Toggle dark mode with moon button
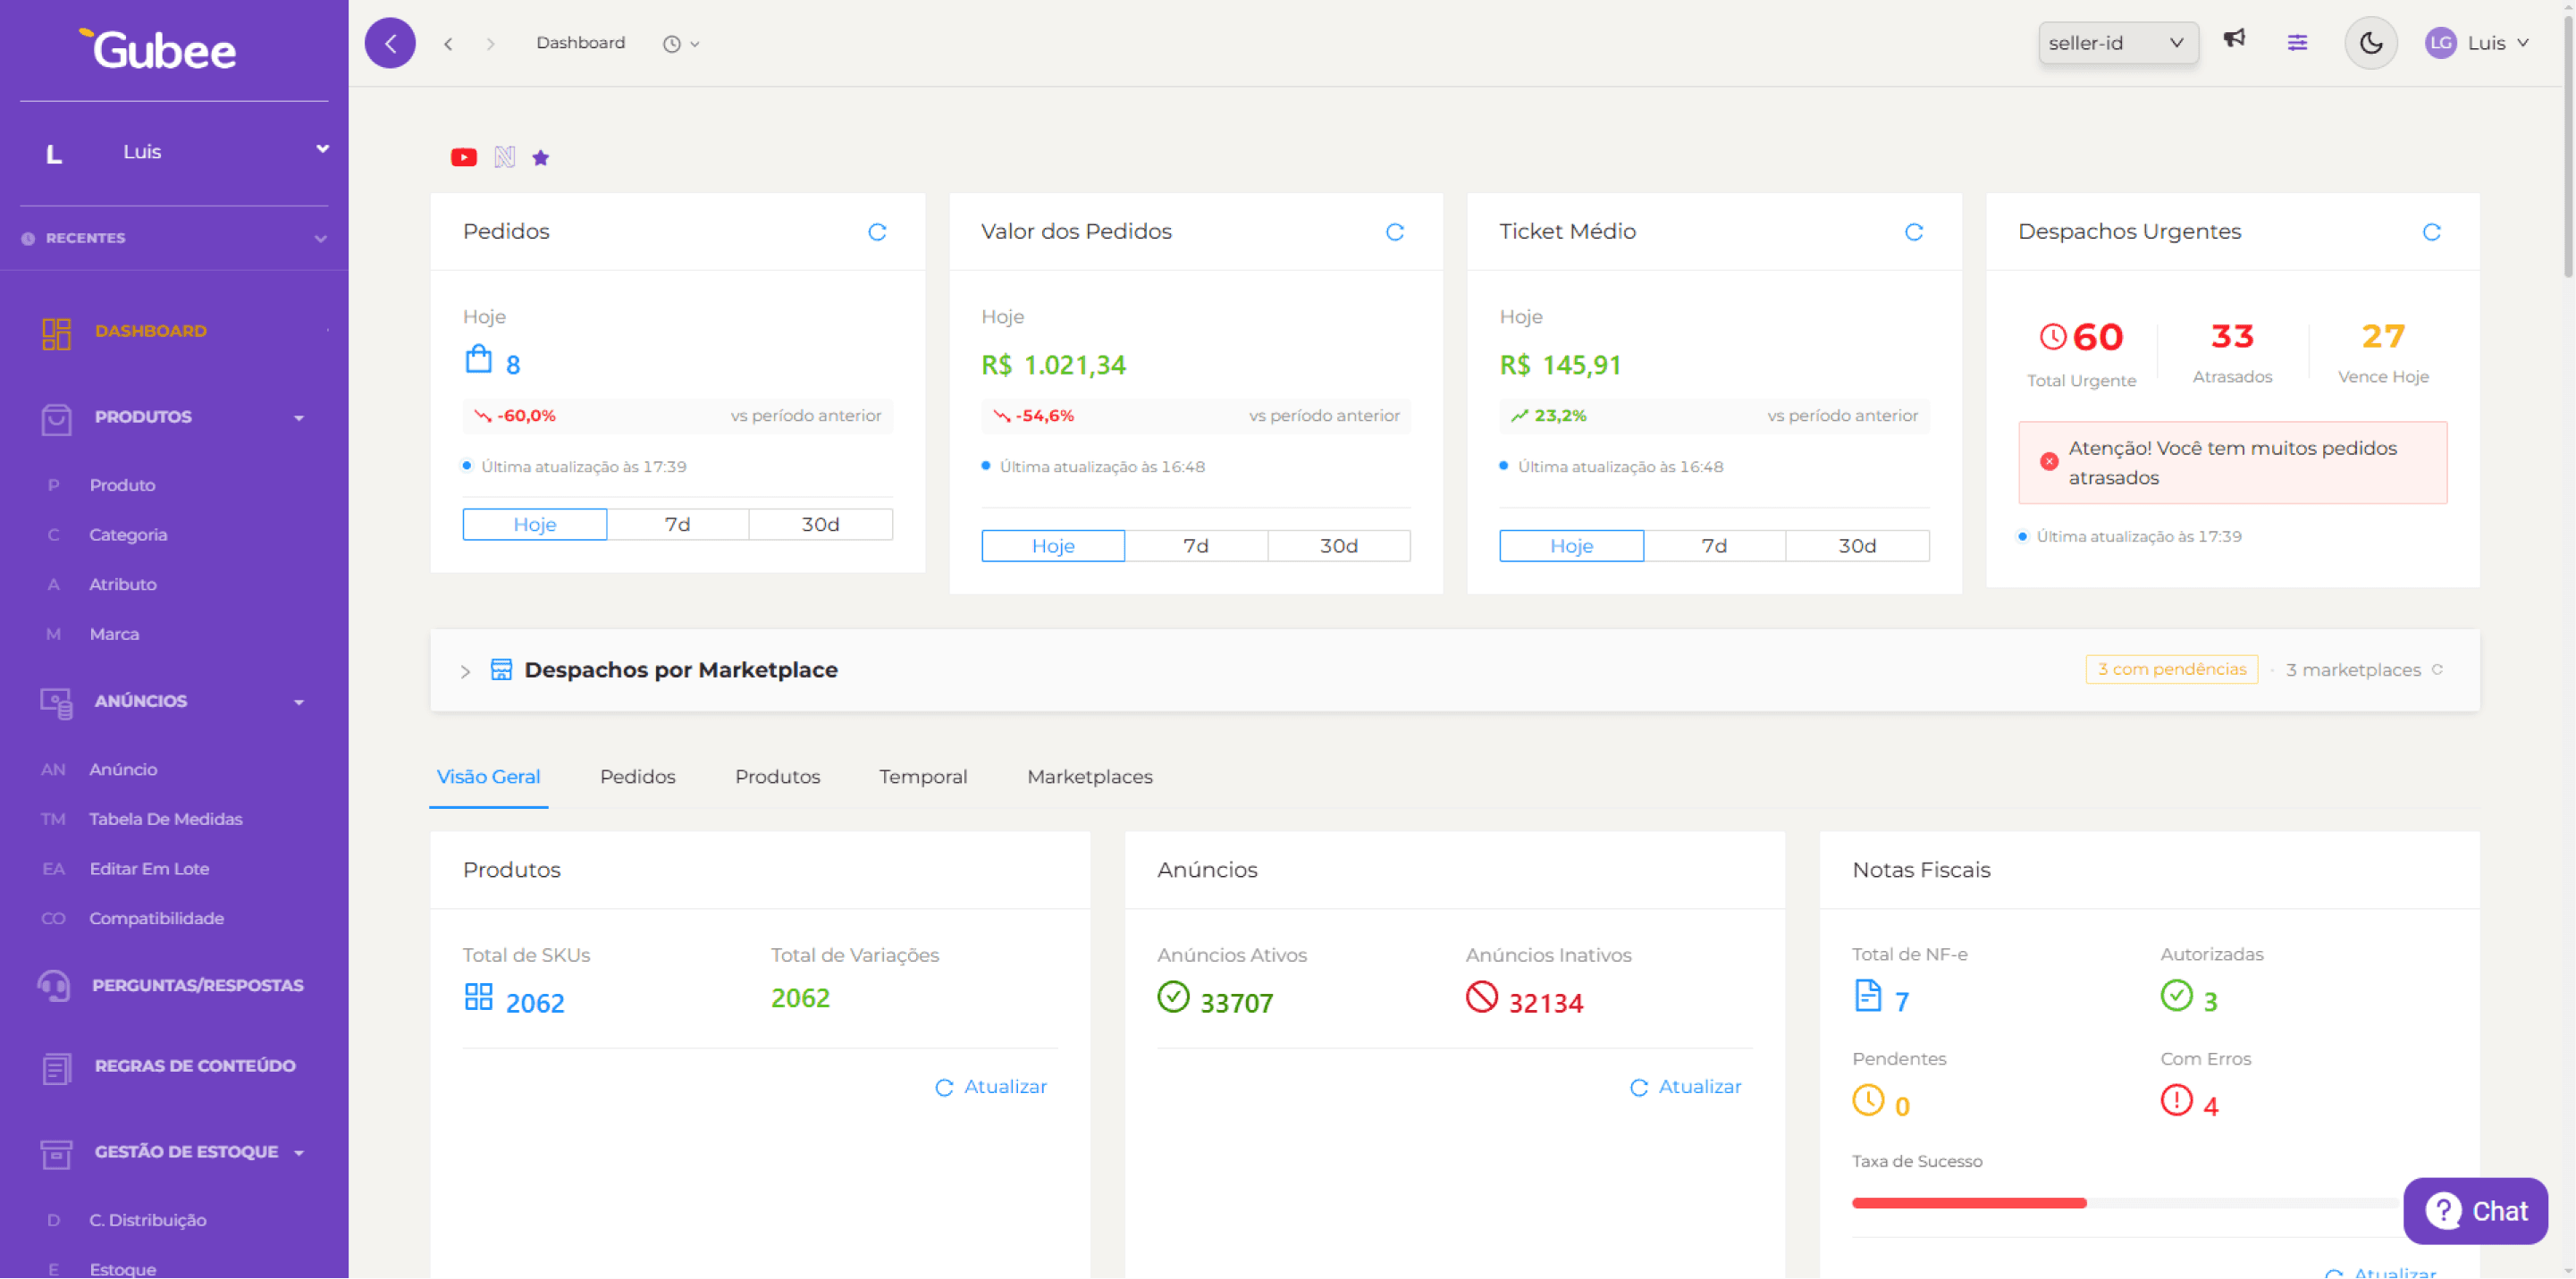 point(2370,43)
